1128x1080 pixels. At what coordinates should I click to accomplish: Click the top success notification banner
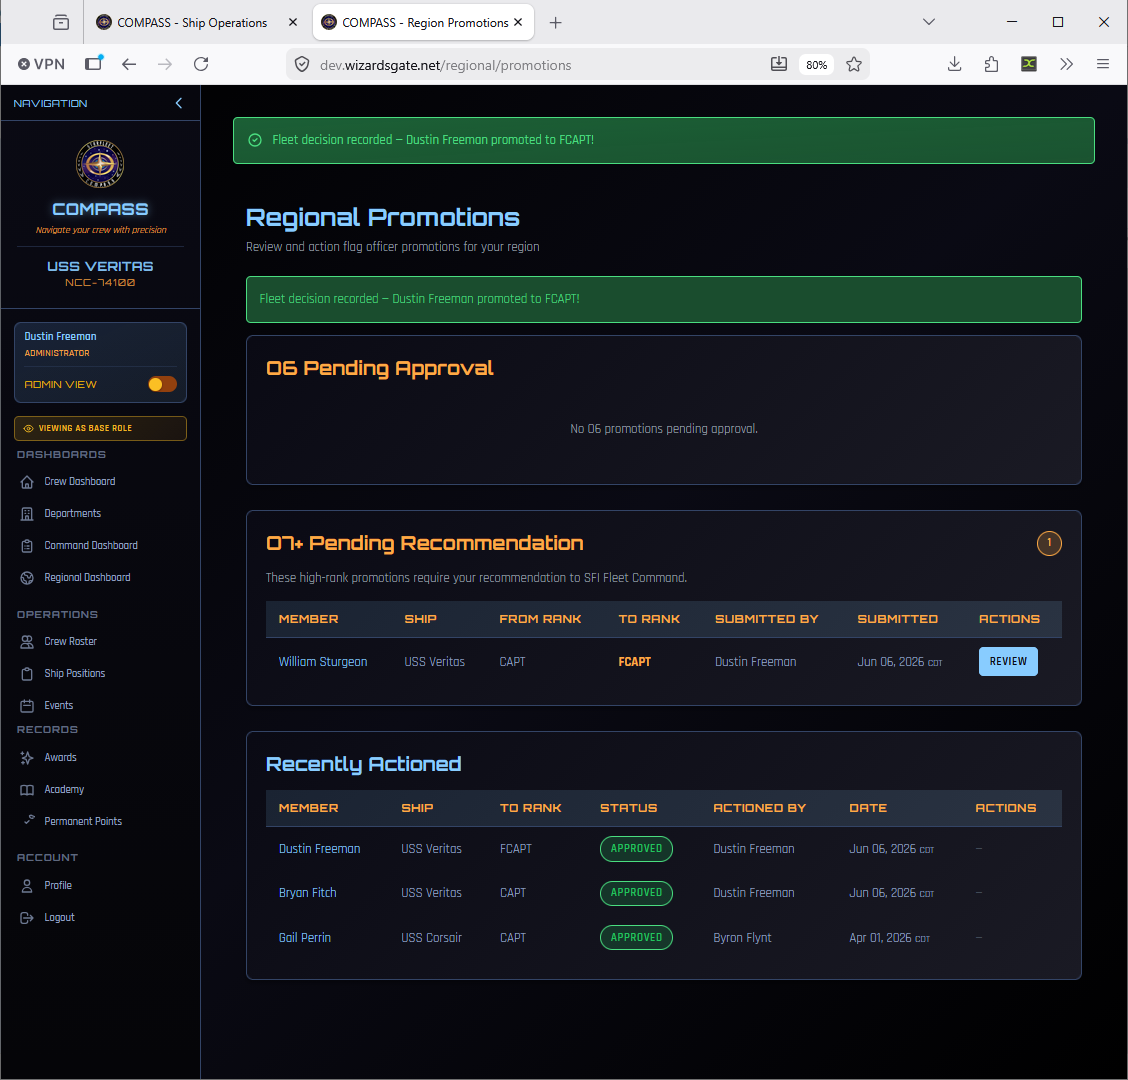pyautogui.click(x=663, y=140)
